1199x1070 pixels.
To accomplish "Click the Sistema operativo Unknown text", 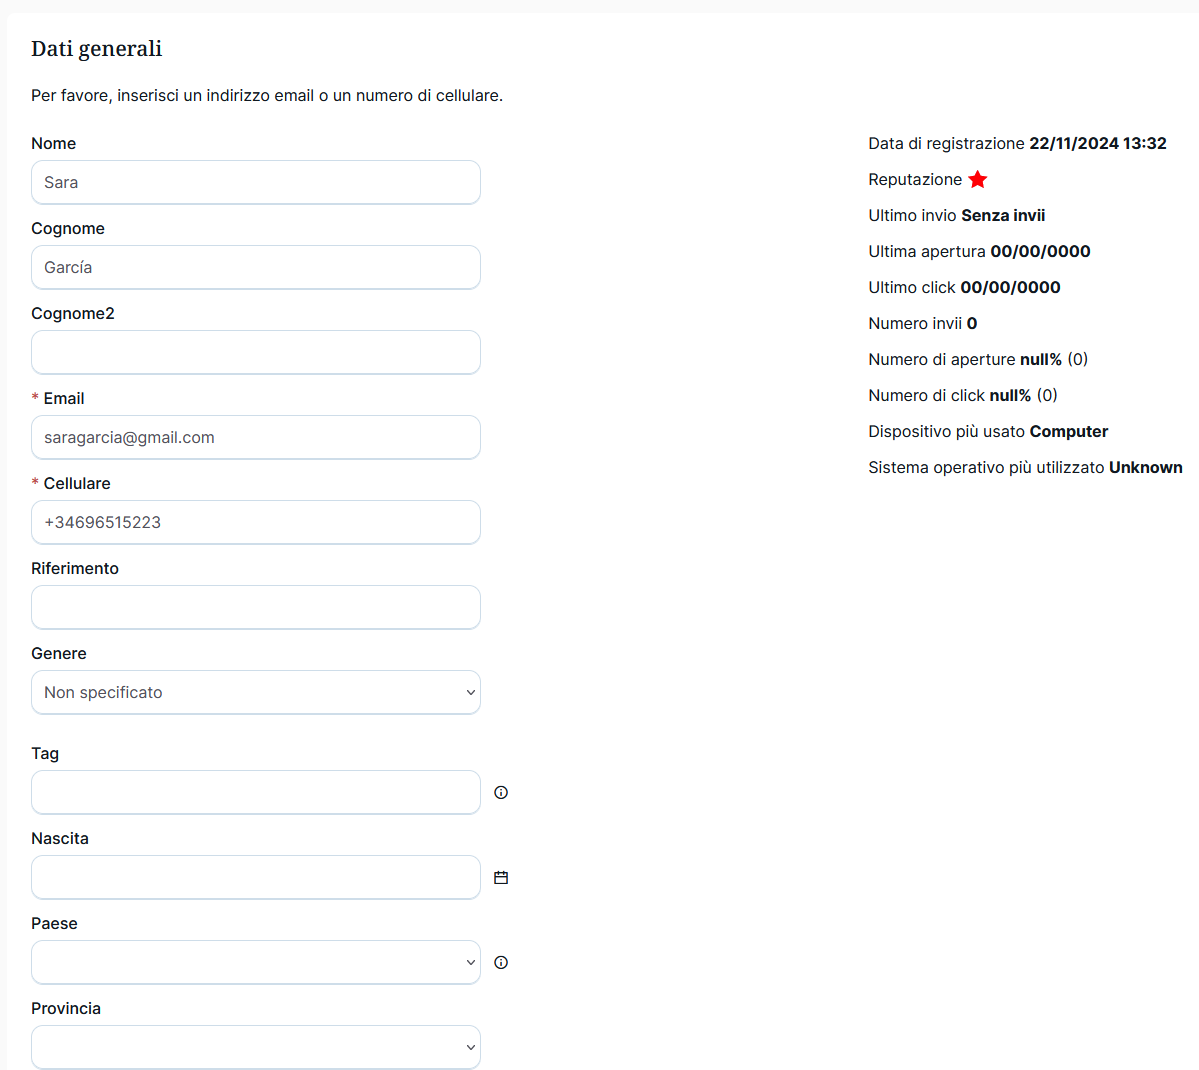I will pyautogui.click(x=1024, y=467).
